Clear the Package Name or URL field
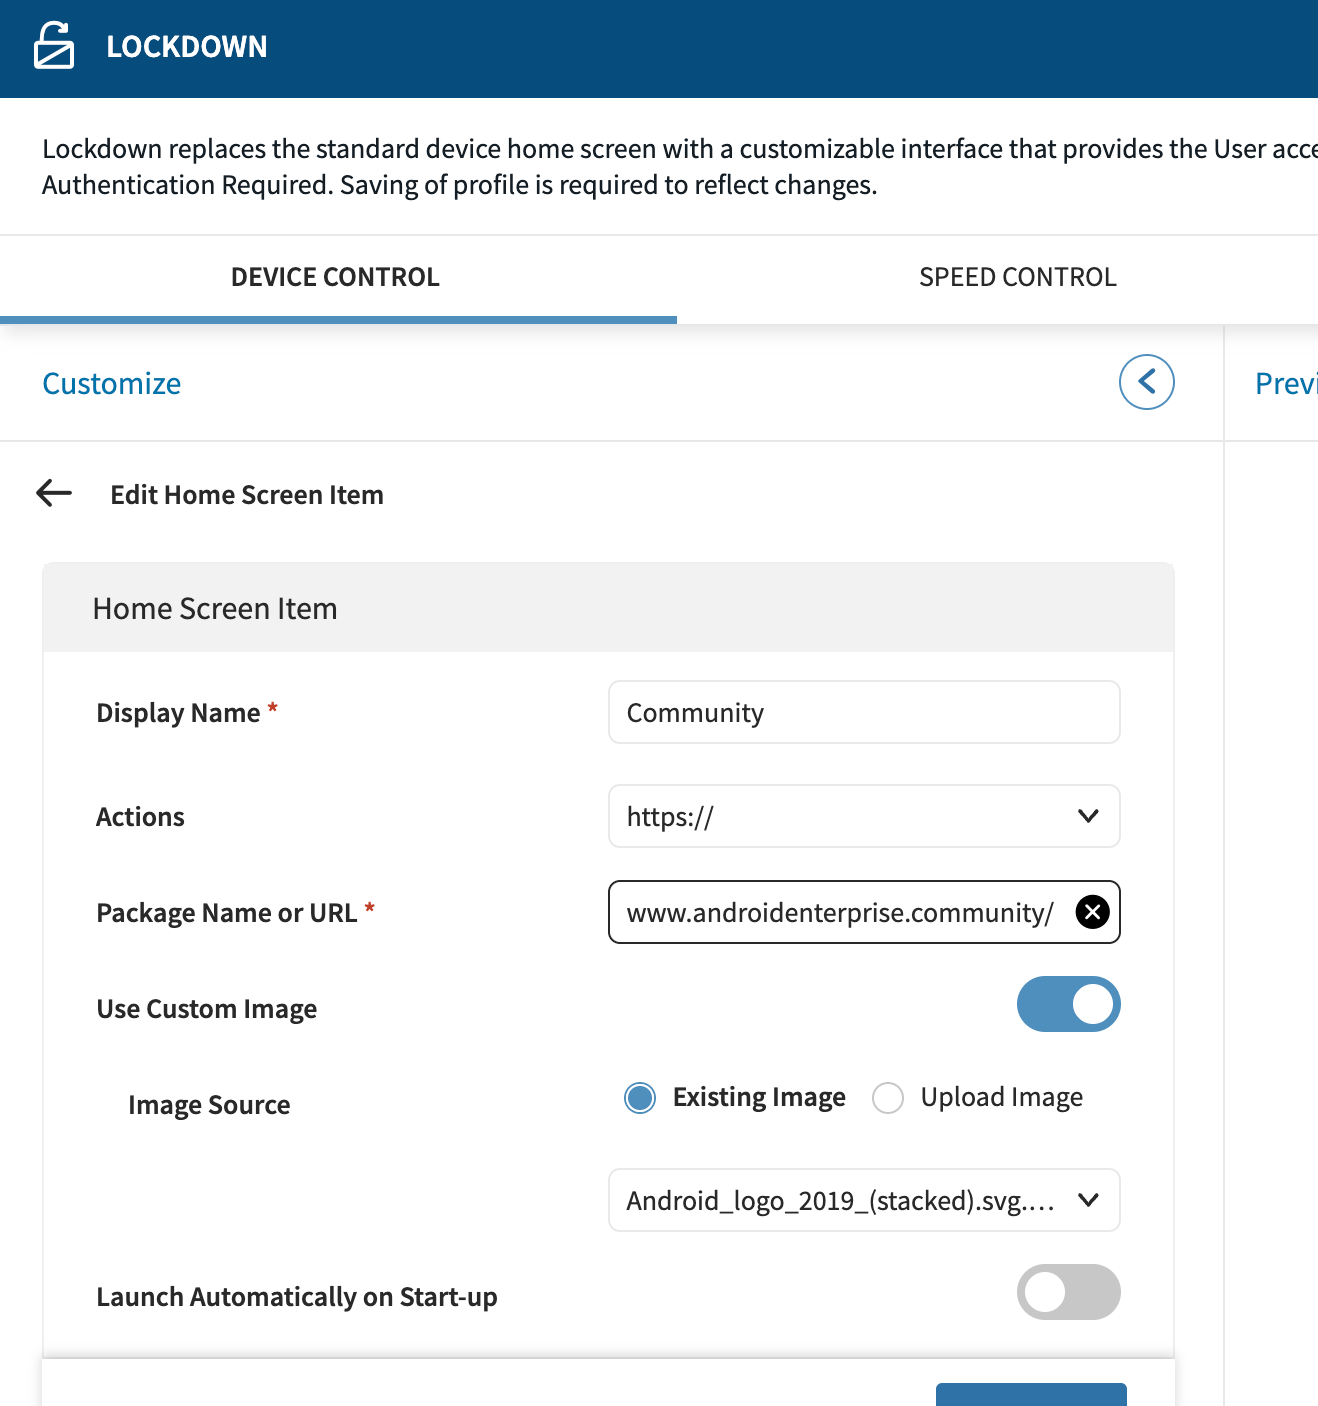 (1092, 912)
